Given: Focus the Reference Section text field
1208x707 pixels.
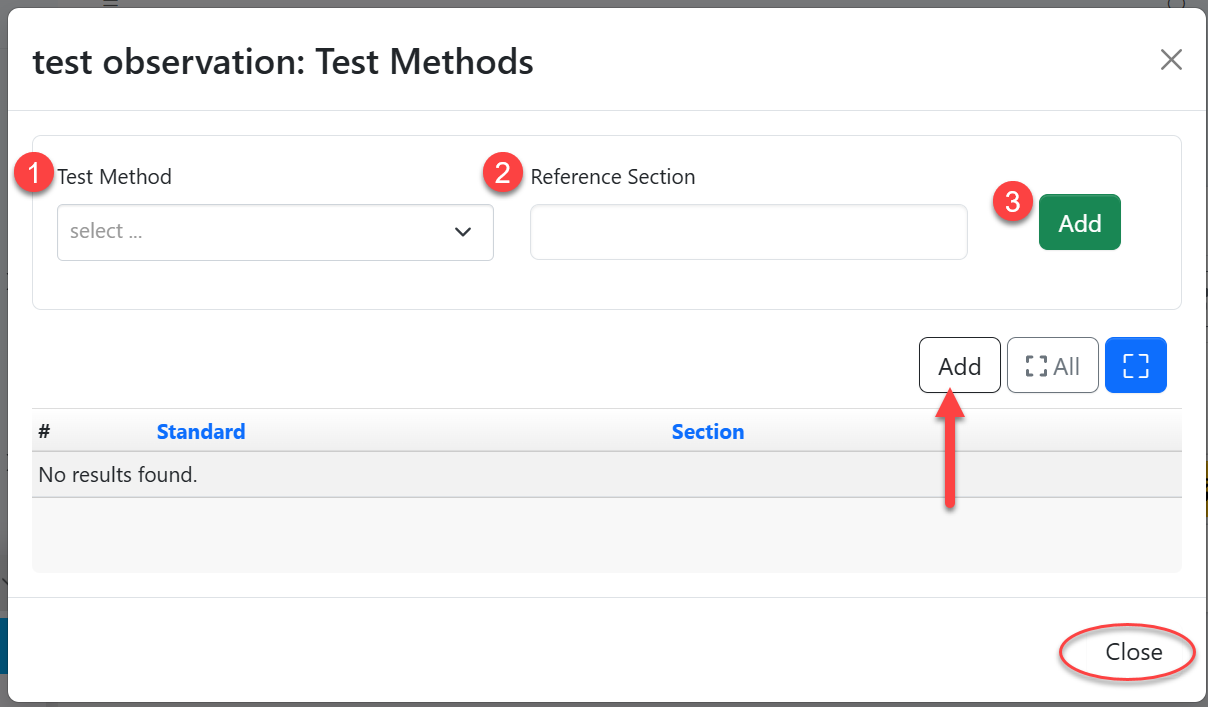Looking at the screenshot, I should click(x=748, y=232).
